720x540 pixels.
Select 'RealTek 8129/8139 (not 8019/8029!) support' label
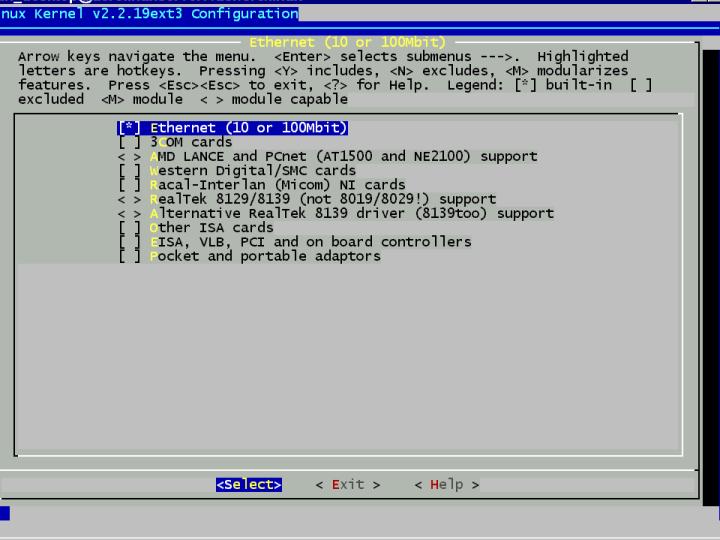click(323, 199)
